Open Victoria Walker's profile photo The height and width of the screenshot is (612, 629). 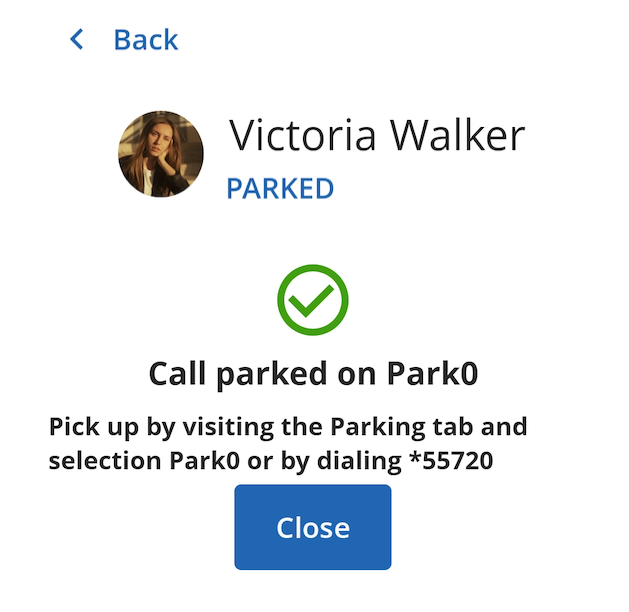[161, 154]
